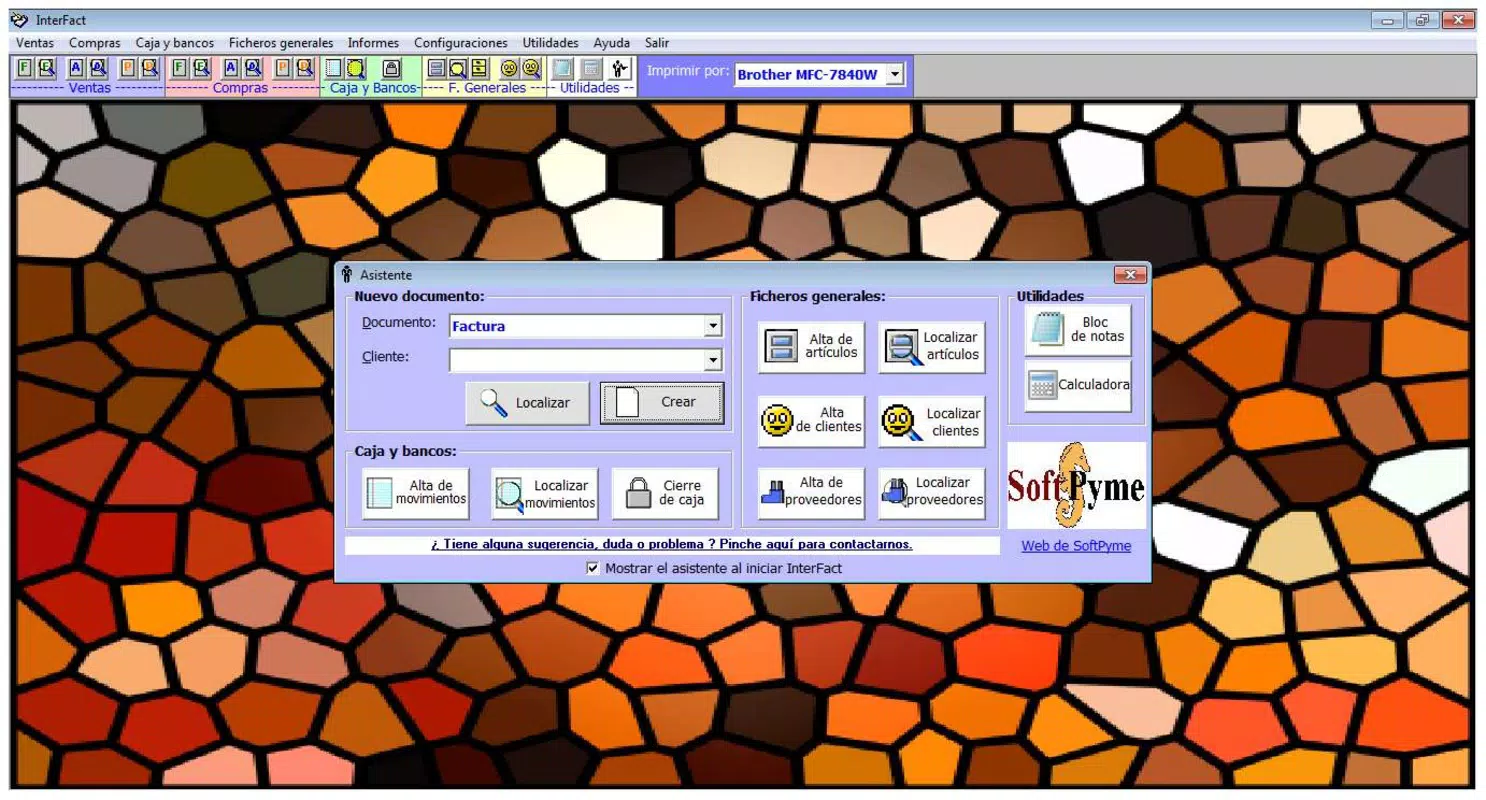Viewport: 1486px width, 800px height.
Task: Click the Compras 'F' new document icon
Action: tap(180, 67)
